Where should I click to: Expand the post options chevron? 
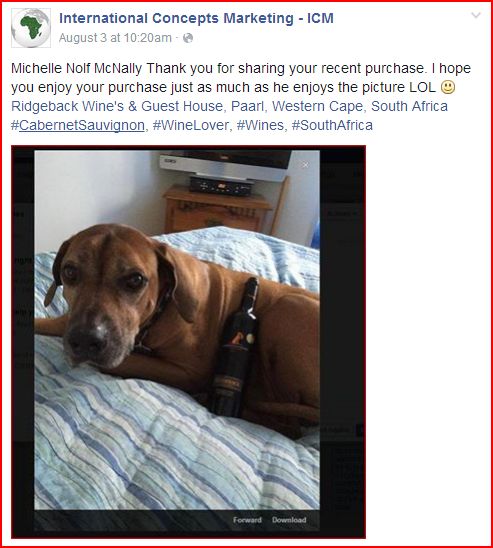(x=476, y=15)
